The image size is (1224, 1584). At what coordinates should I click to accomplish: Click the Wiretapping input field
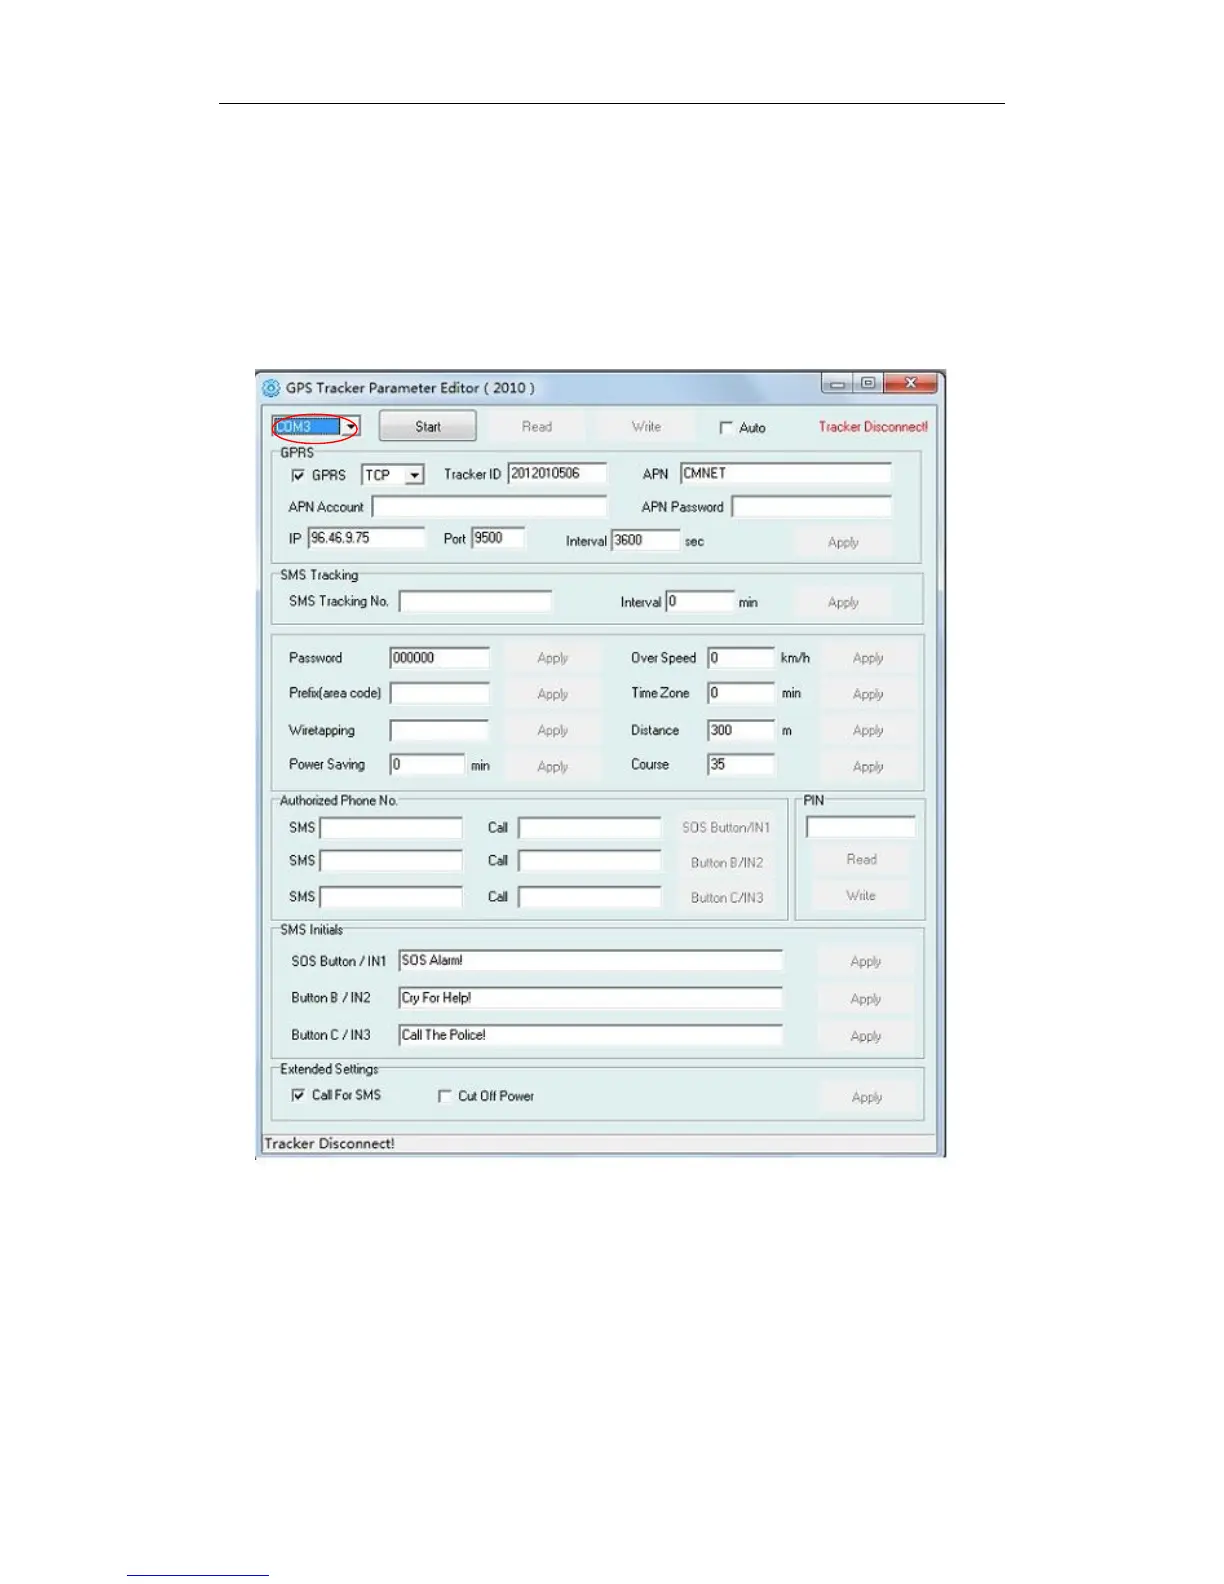click(x=439, y=730)
